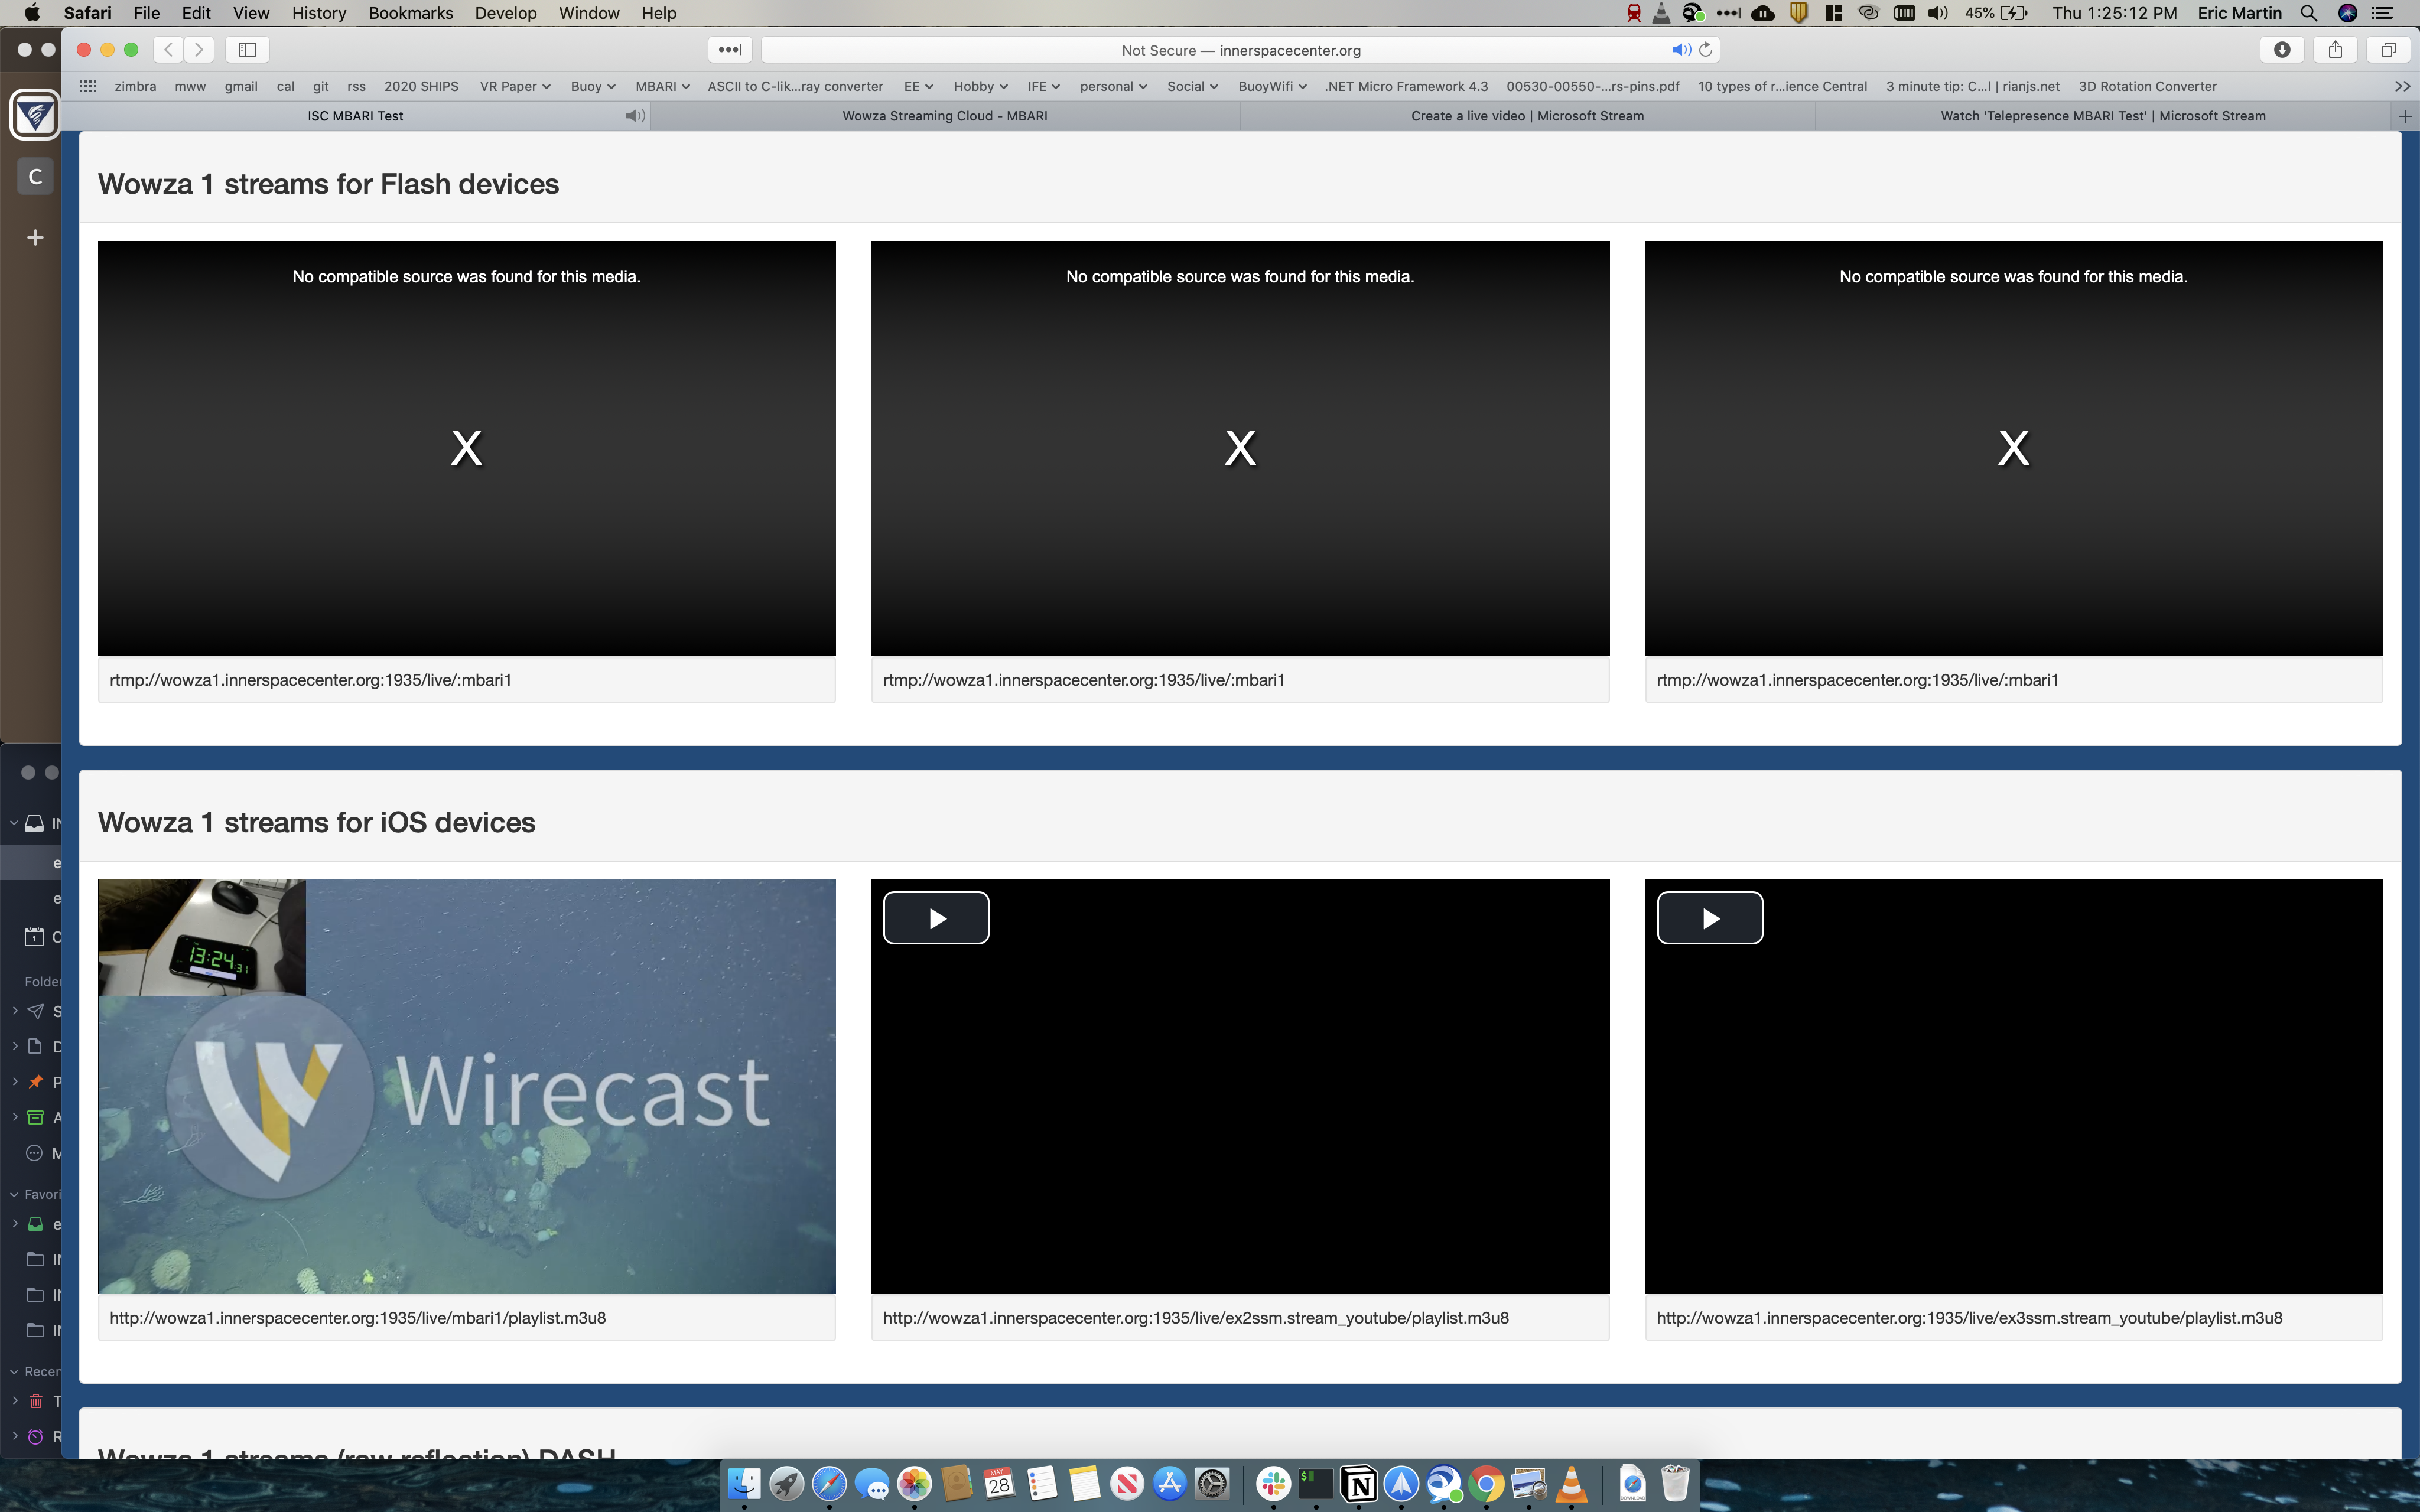Open the zimbra bookmark

[135, 86]
